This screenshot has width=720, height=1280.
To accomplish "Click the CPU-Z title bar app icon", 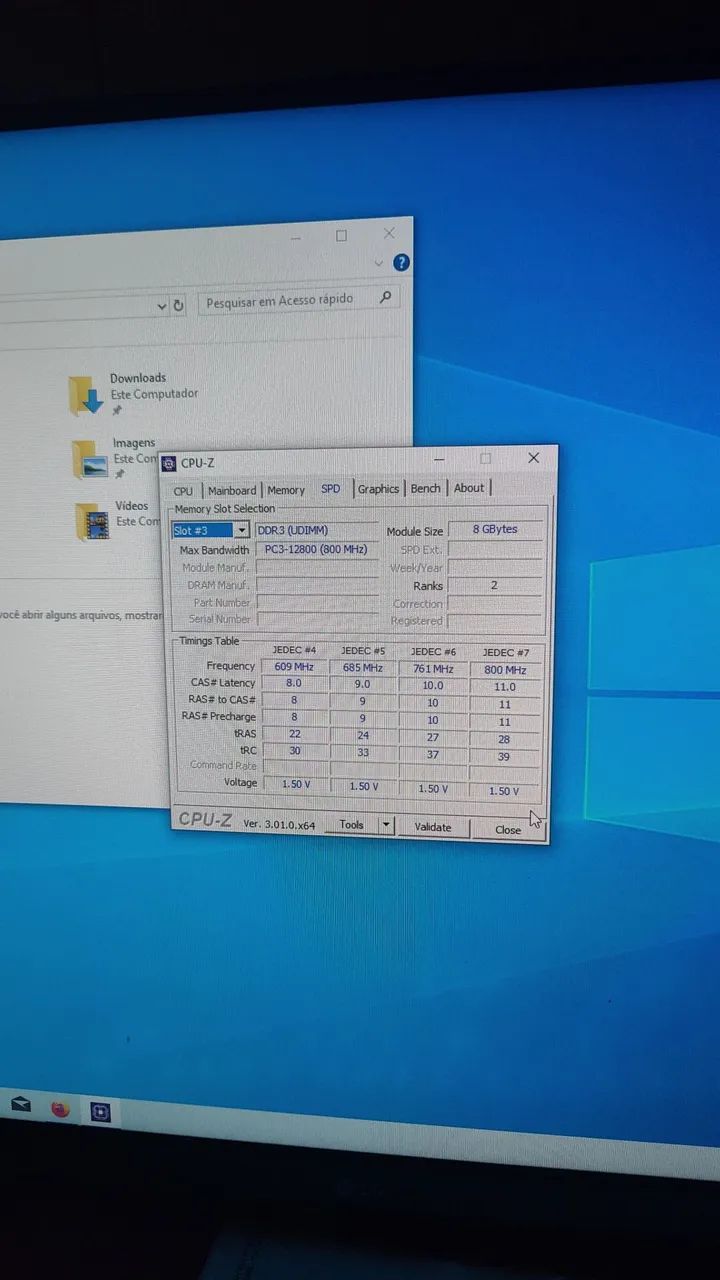I will pos(169,463).
